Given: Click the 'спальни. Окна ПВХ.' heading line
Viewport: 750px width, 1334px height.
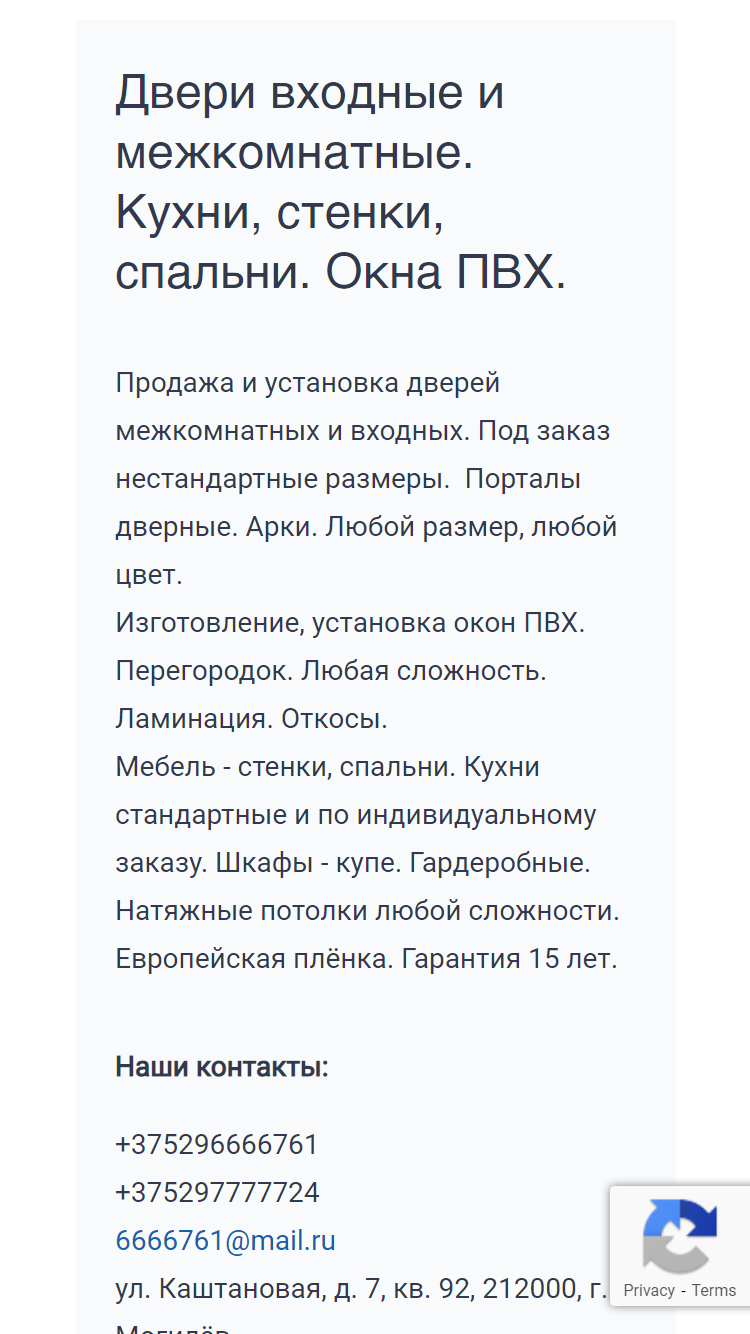Looking at the screenshot, I should point(341,272).
